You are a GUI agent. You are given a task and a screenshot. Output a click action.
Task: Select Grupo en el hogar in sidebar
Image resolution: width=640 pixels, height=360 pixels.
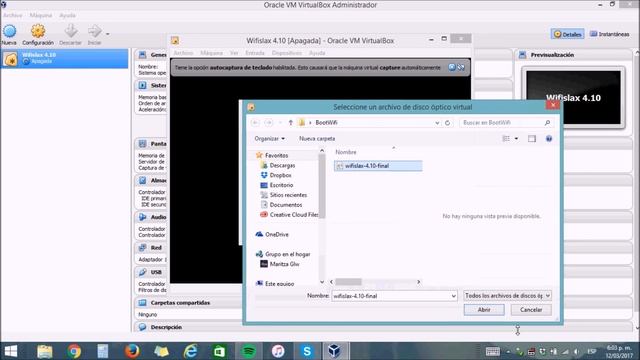287,254
